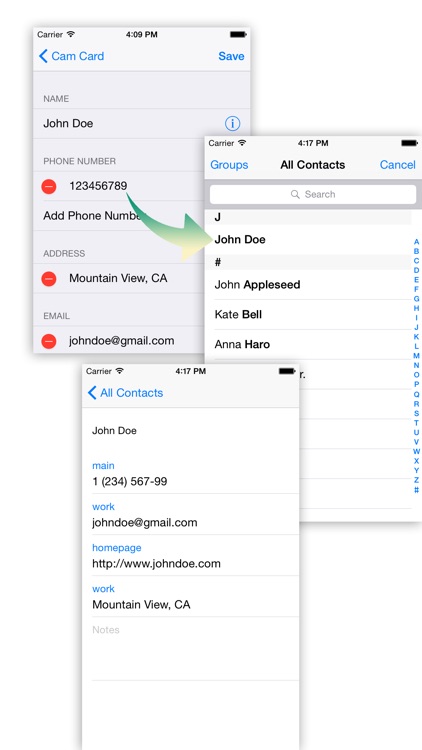Remove johndoe@gmail.com email with red minus
422x750 pixels.
(49, 341)
